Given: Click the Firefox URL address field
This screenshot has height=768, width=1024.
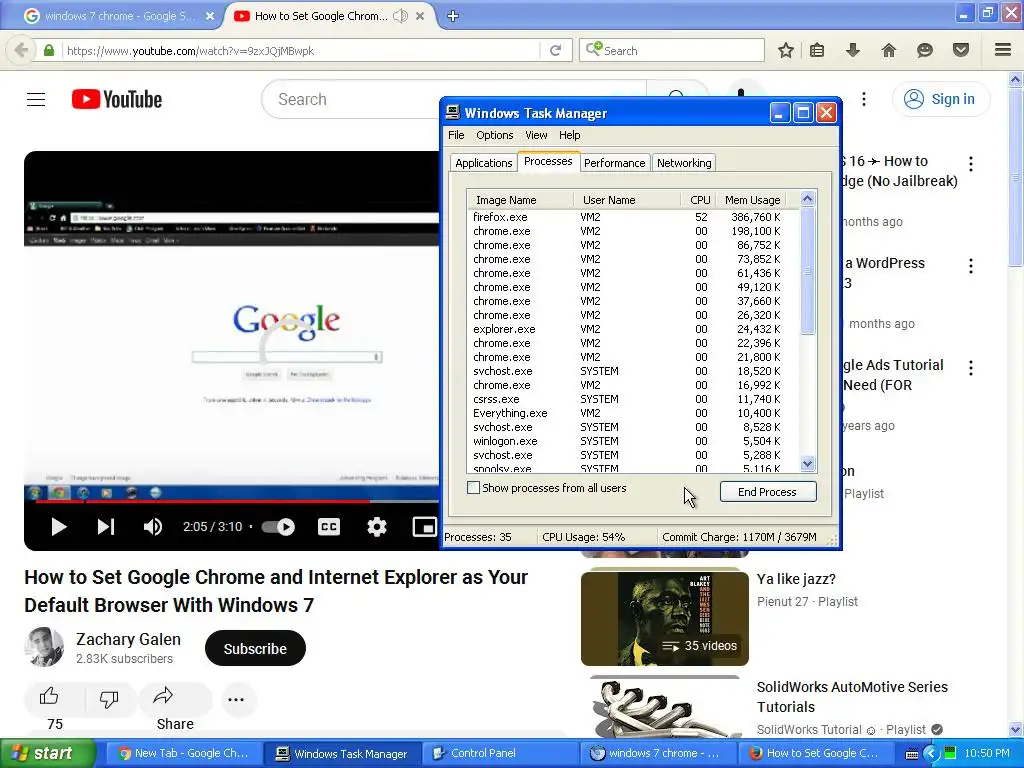Looking at the screenshot, I should pos(300,50).
